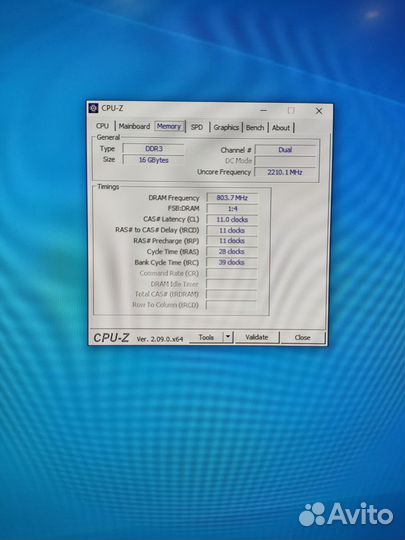Click the empty Command Rate (CR) field
Image resolution: width=405 pixels, height=540 pixels.
tap(232, 273)
